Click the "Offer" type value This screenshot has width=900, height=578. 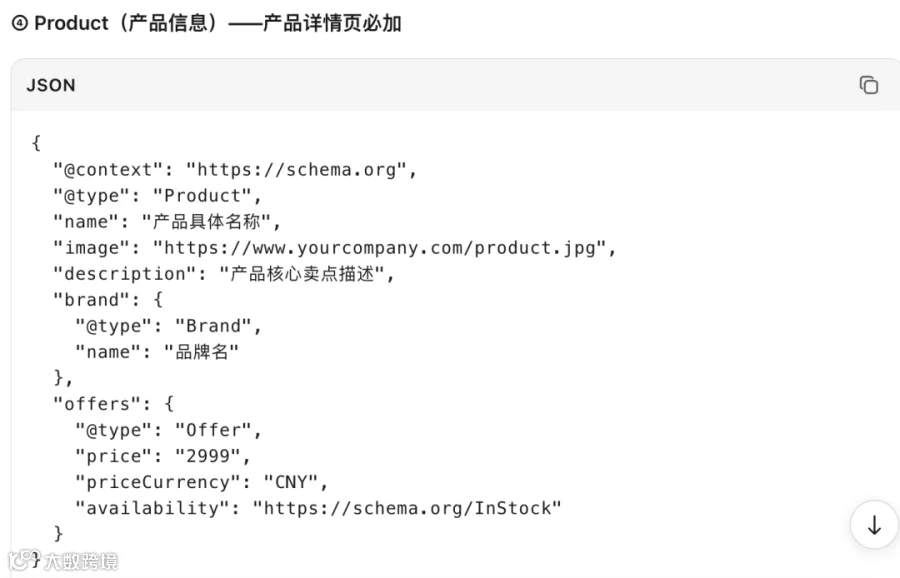[x=213, y=430]
